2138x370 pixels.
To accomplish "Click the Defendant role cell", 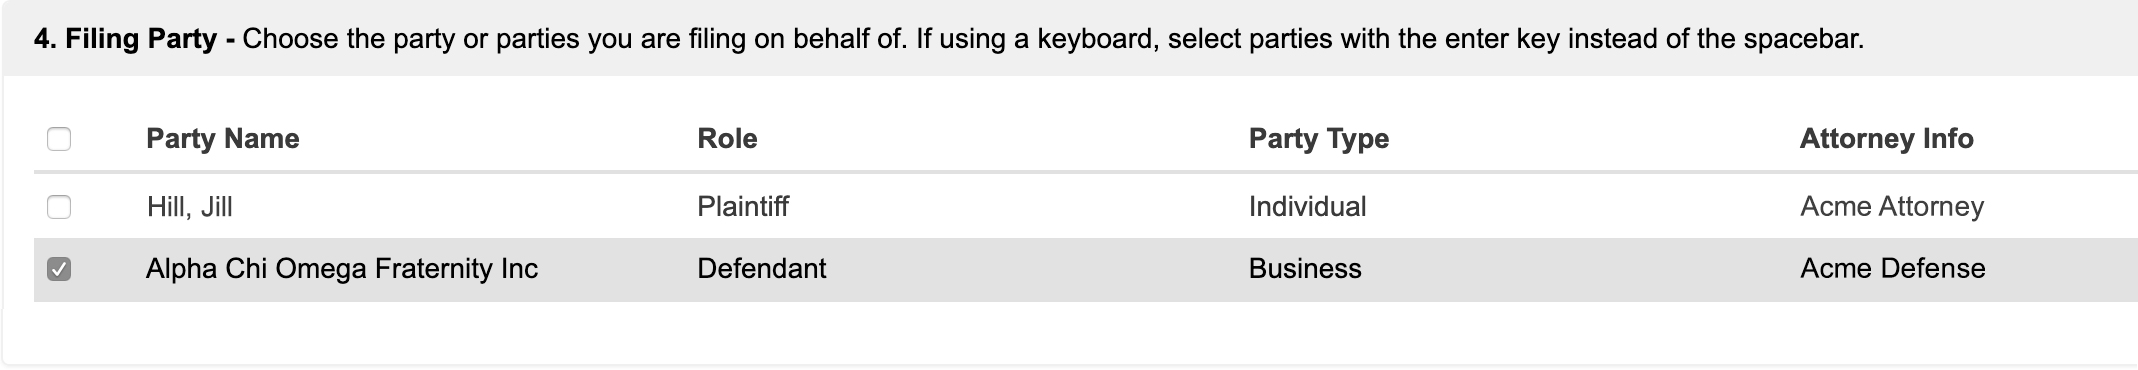I will (762, 268).
